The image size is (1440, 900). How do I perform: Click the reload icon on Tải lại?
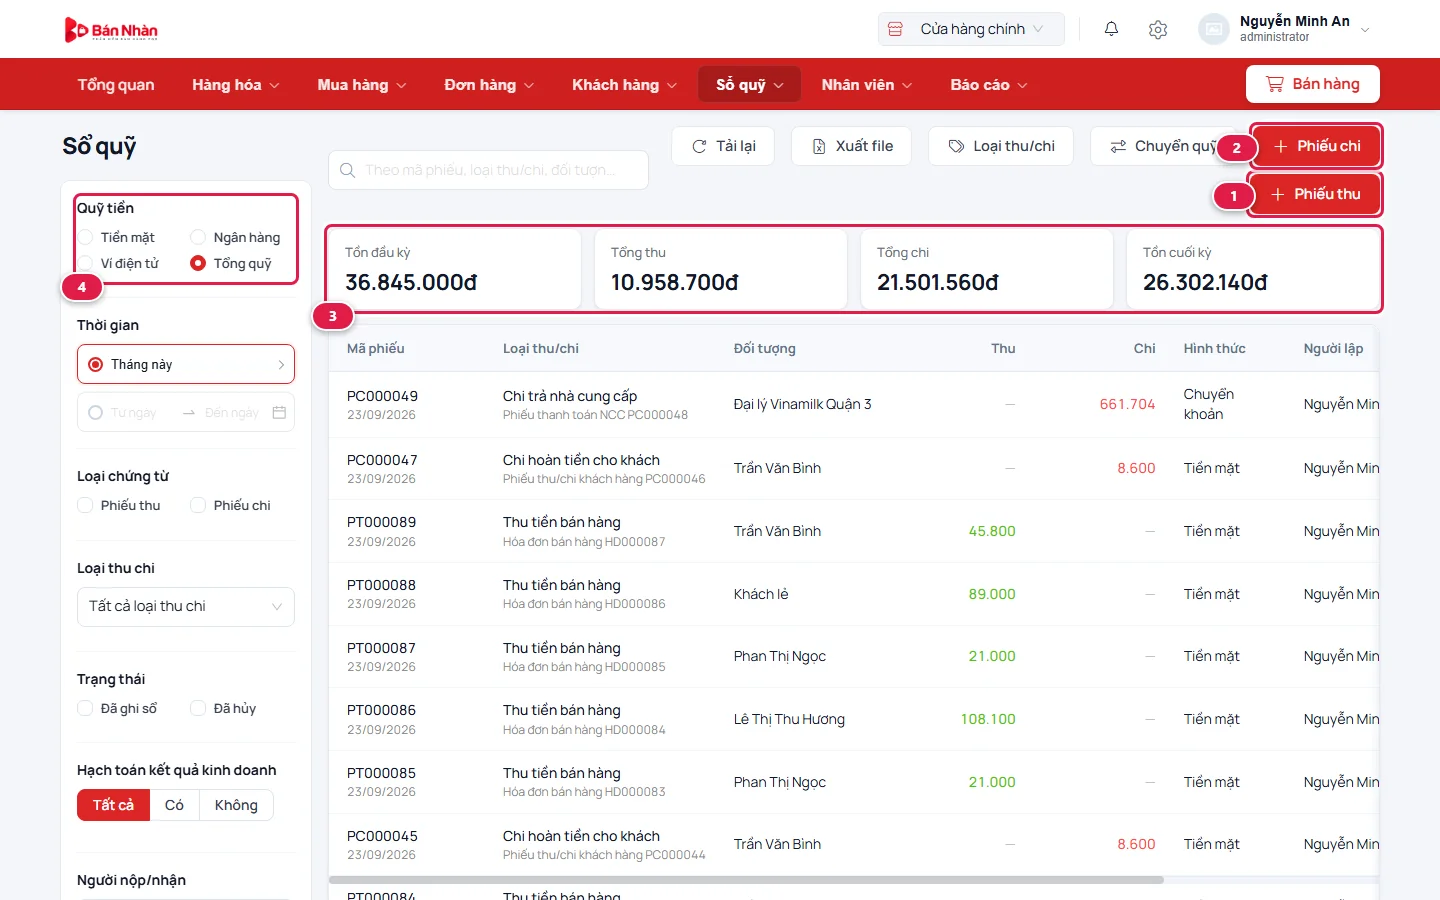pyautogui.click(x=699, y=146)
